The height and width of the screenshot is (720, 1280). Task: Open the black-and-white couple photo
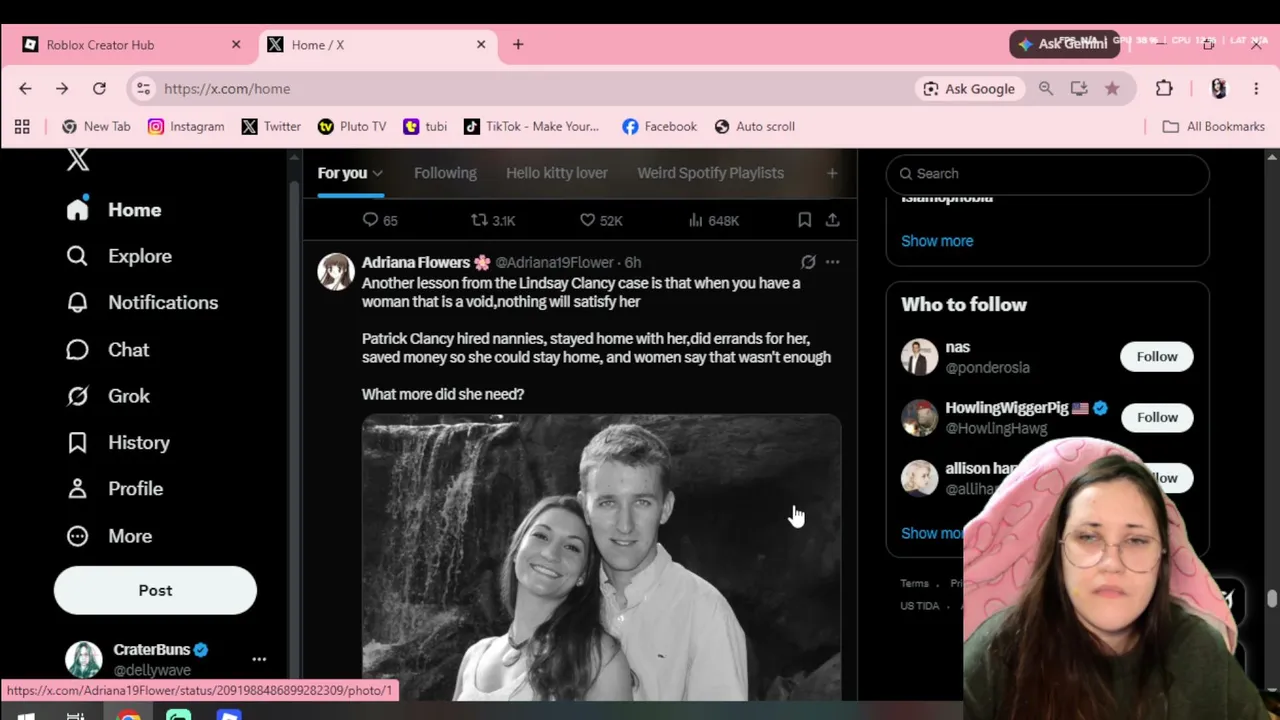tap(601, 557)
